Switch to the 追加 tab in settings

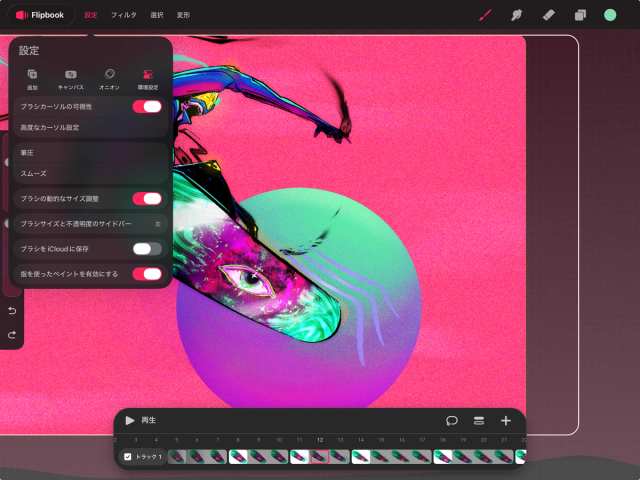tap(32, 79)
